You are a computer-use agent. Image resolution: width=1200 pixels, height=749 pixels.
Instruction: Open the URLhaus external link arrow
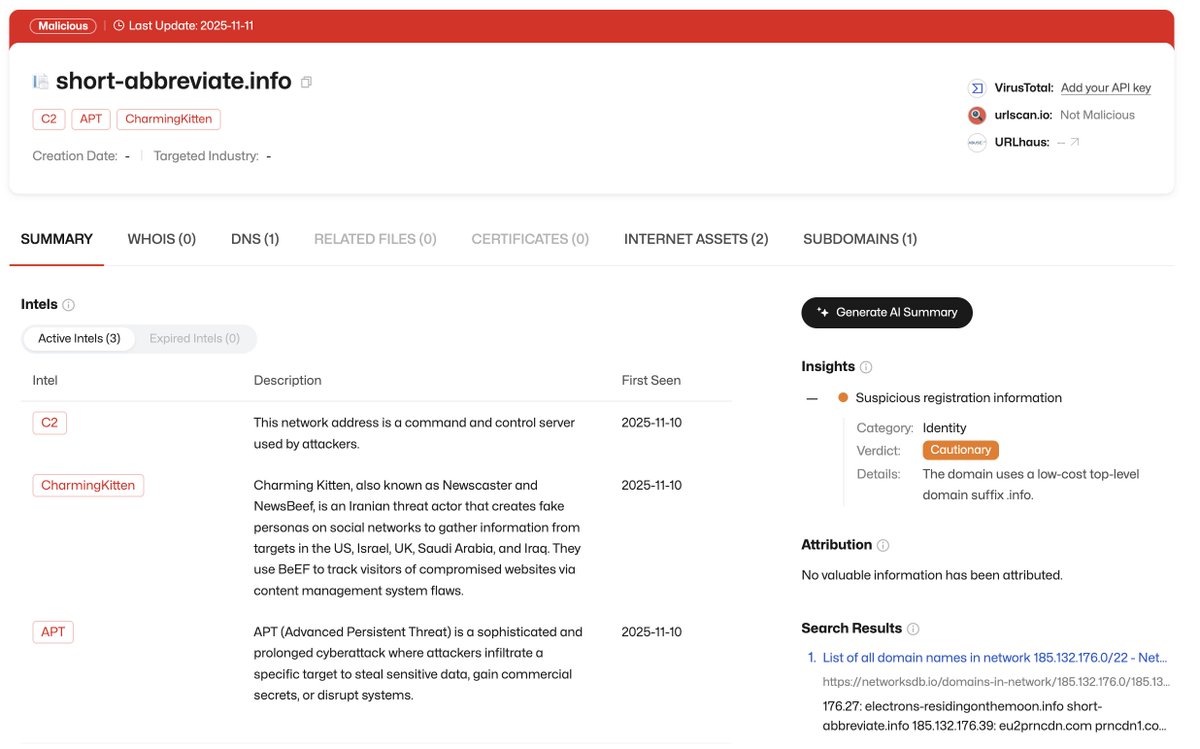1075,142
